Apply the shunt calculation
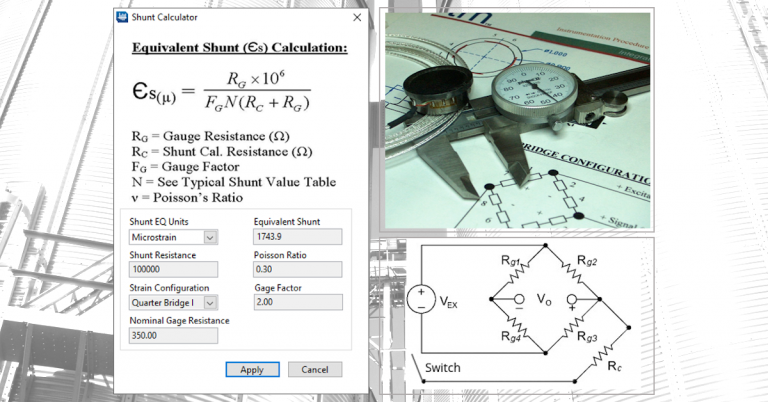The height and width of the screenshot is (402, 768). [x=253, y=370]
